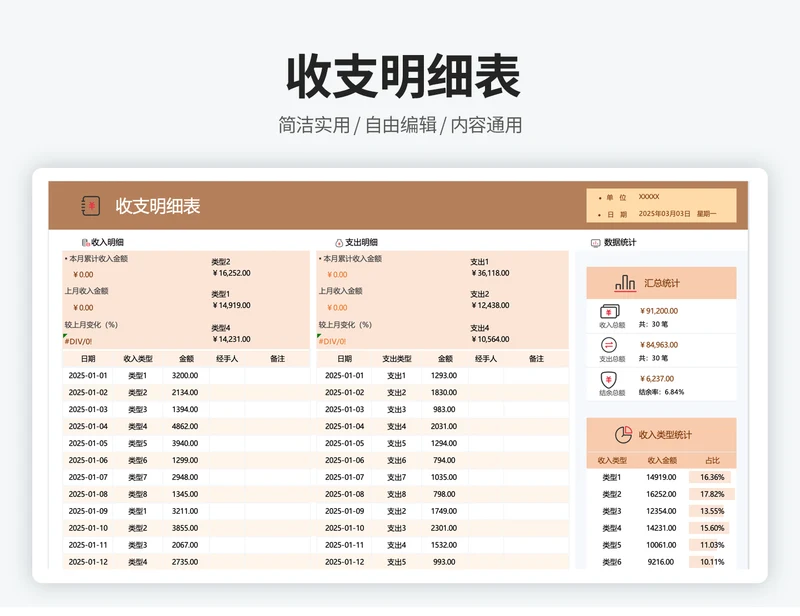Select statistic amount cell 12354.00
The image size is (800, 616).
point(661,511)
